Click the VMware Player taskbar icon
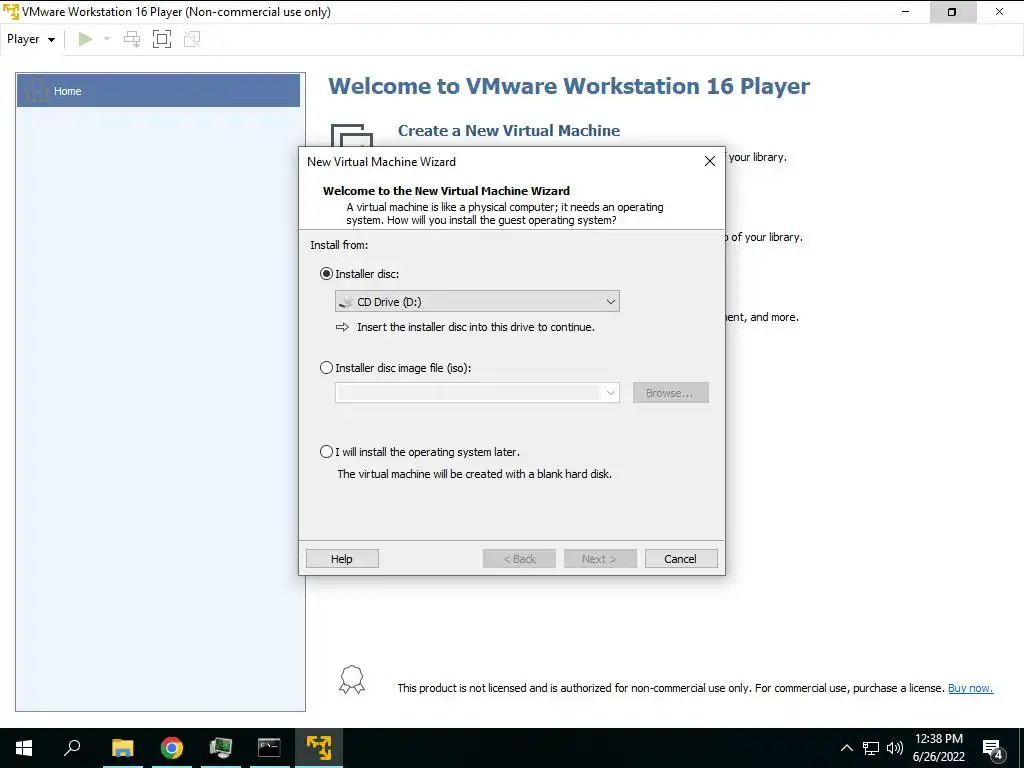Viewport: 1024px width, 768px height. point(319,748)
